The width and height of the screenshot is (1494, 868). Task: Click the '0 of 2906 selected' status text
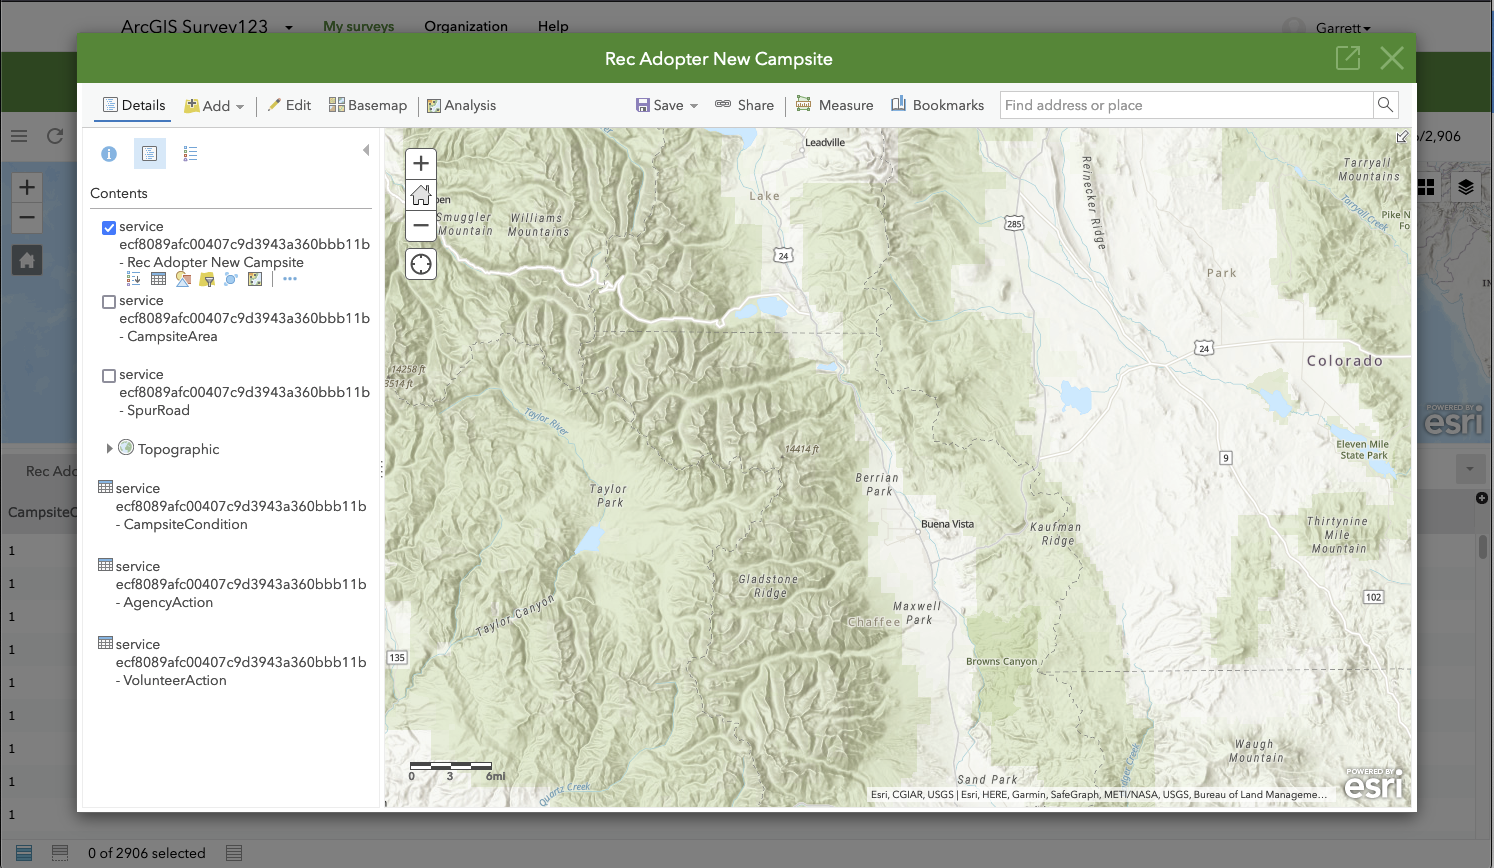pos(147,853)
